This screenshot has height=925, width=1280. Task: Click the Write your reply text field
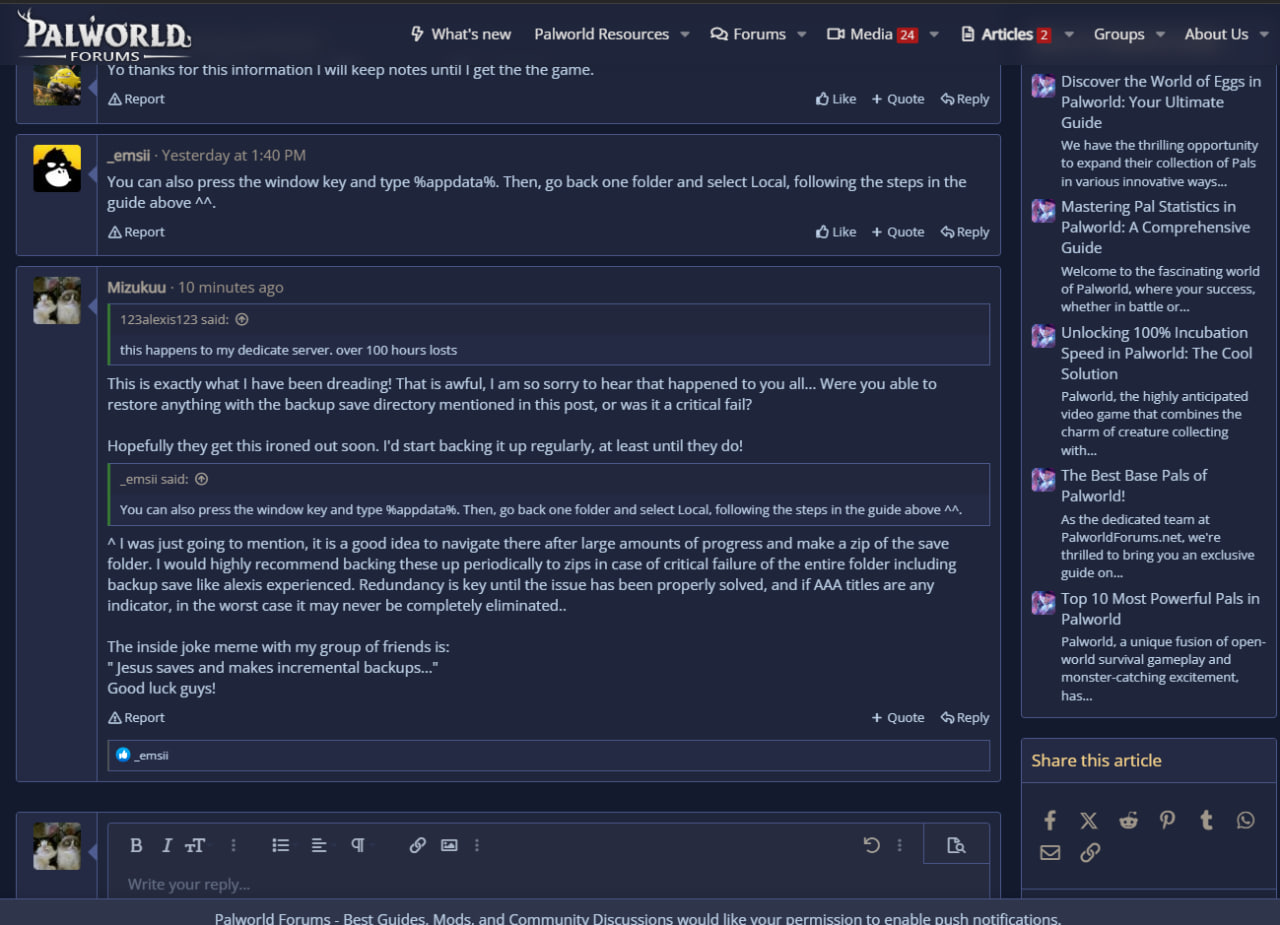500,884
